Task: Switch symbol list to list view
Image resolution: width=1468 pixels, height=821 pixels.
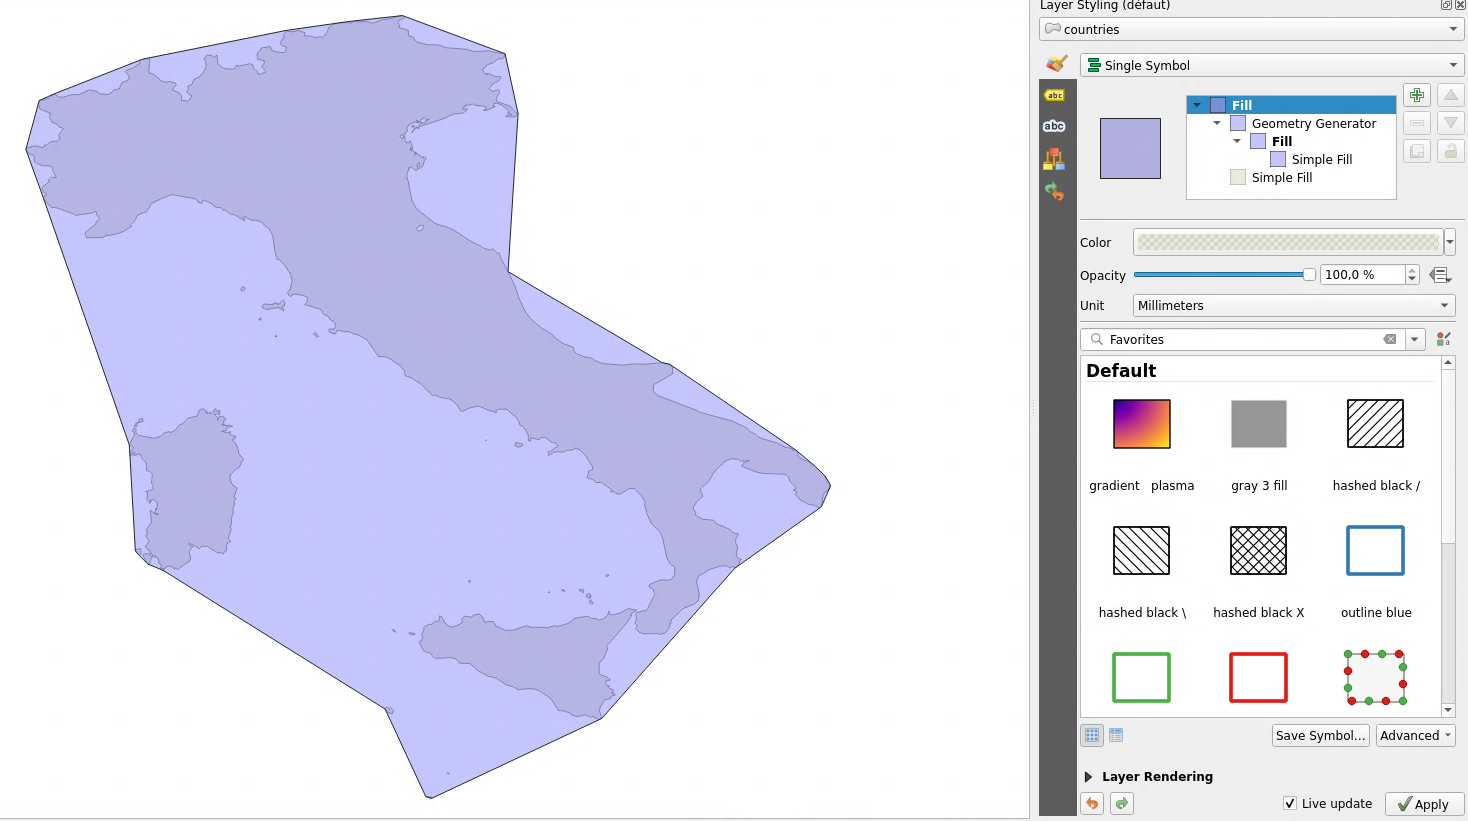Action: coord(1116,735)
